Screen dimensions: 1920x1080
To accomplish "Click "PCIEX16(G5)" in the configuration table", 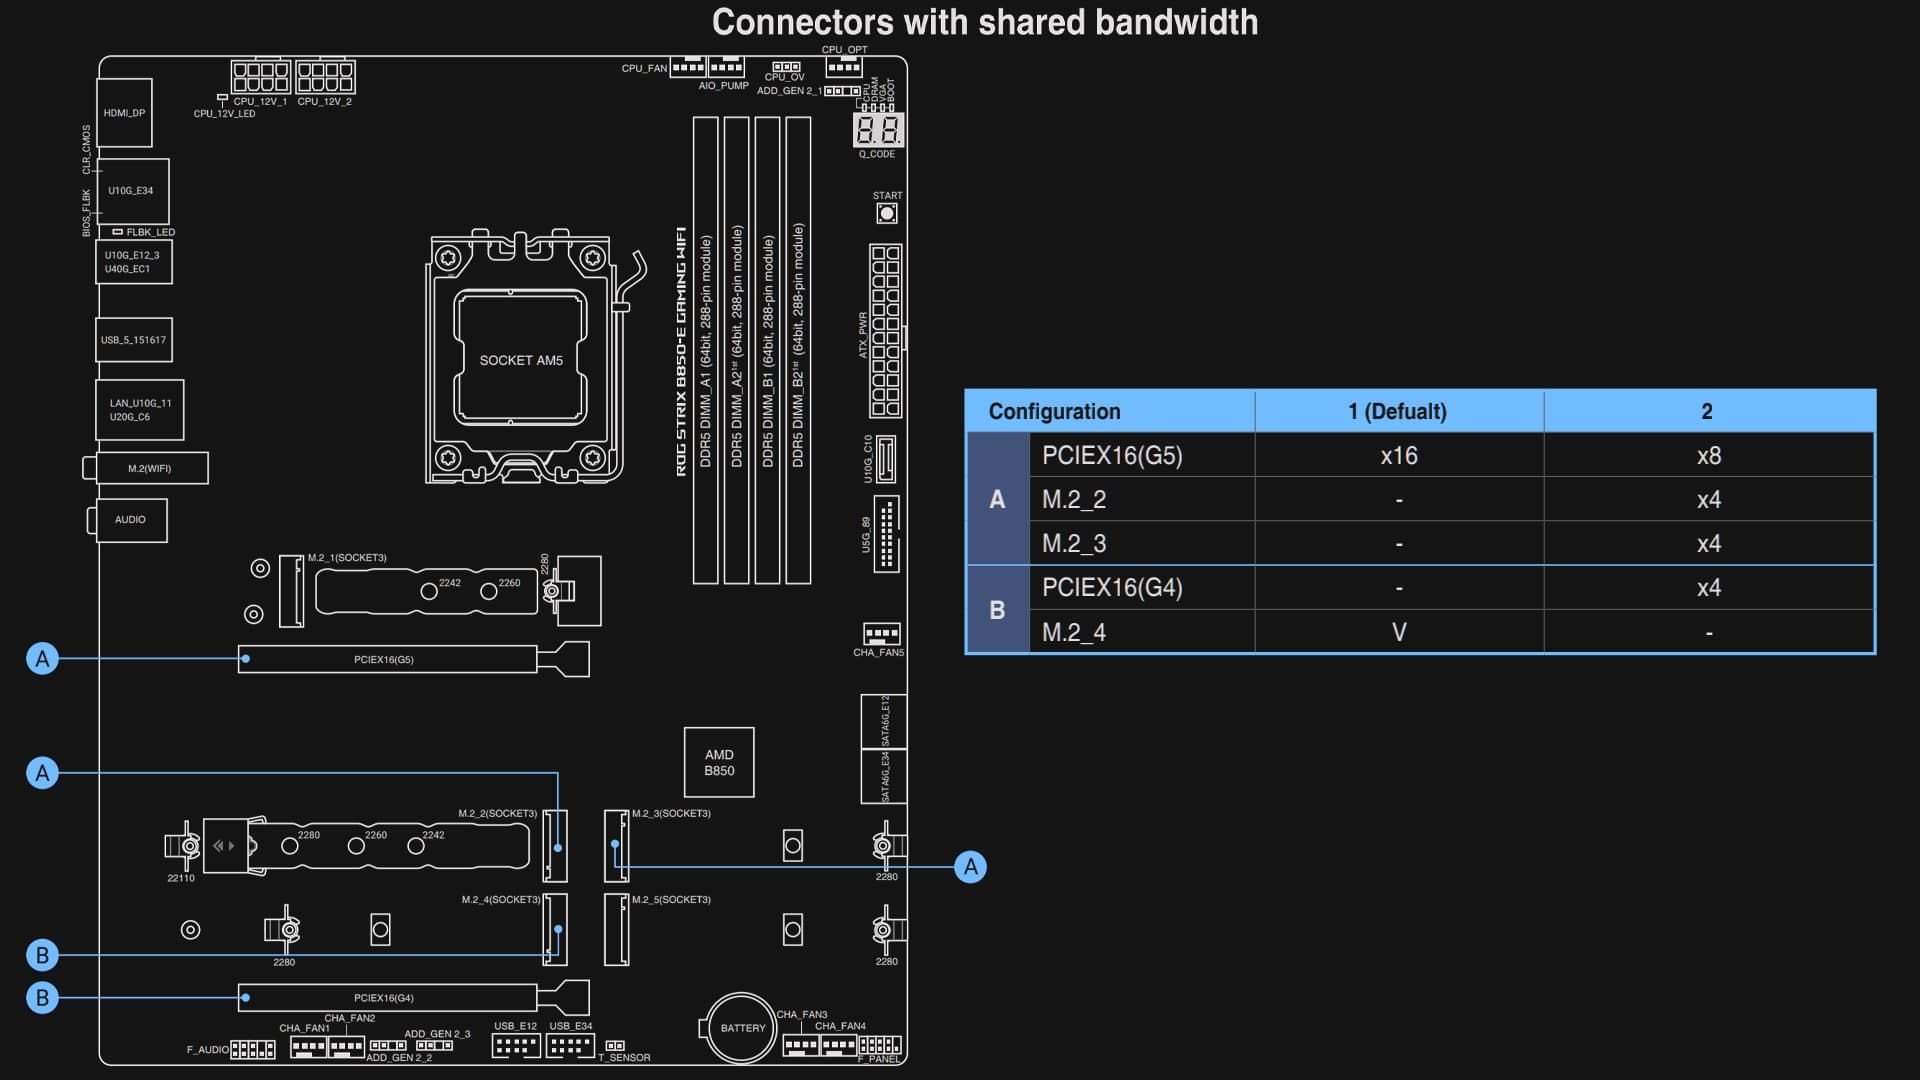I will coord(1112,456).
